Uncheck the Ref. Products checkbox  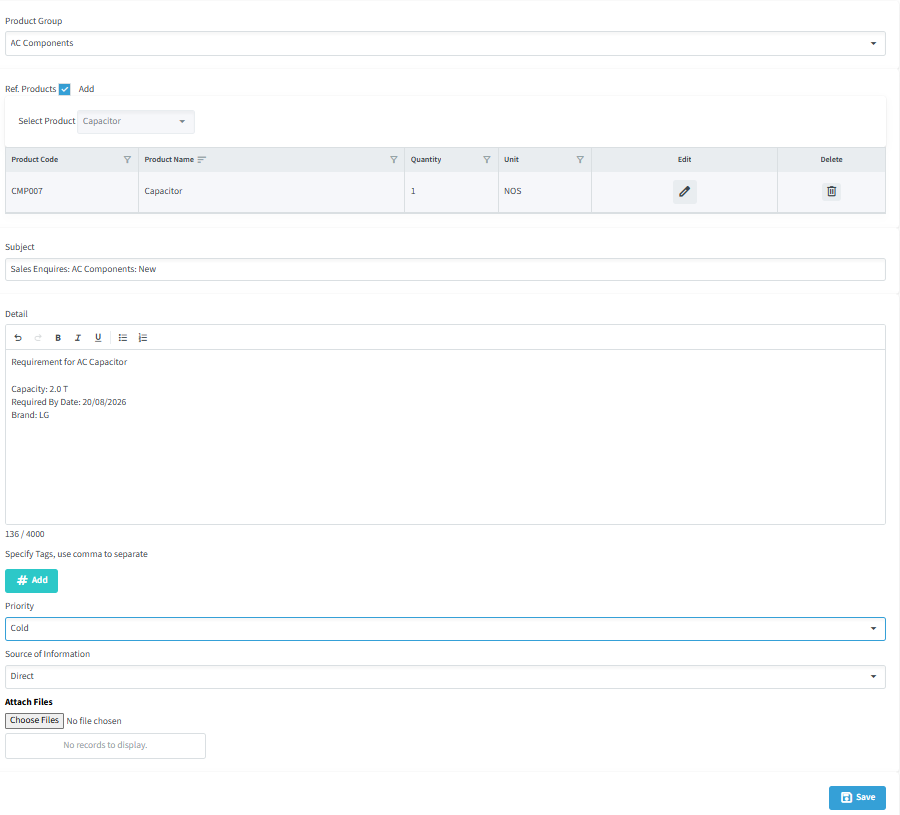(65, 89)
